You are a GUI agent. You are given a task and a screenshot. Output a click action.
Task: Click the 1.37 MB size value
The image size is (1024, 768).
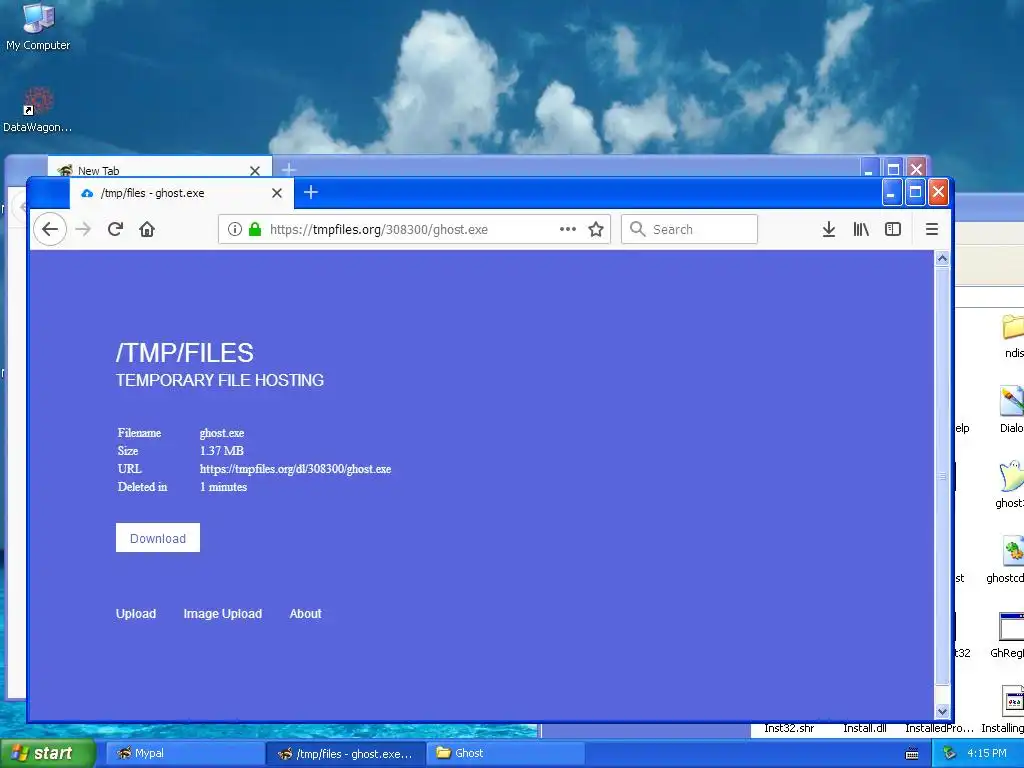pos(222,451)
